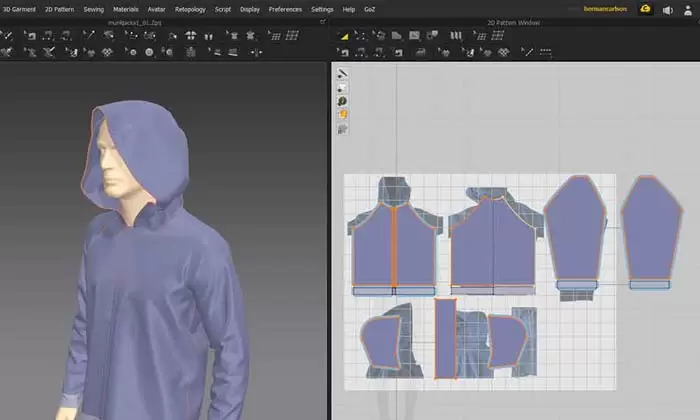Open the user profile icon
The height and width of the screenshot is (420, 700).
pos(689,10)
